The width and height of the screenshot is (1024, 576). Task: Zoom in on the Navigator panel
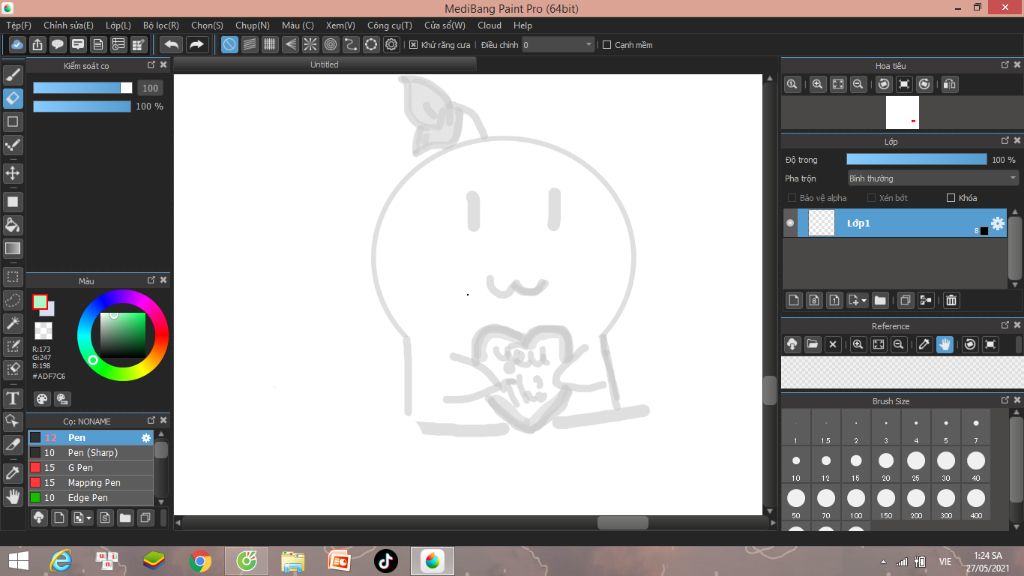click(x=817, y=84)
